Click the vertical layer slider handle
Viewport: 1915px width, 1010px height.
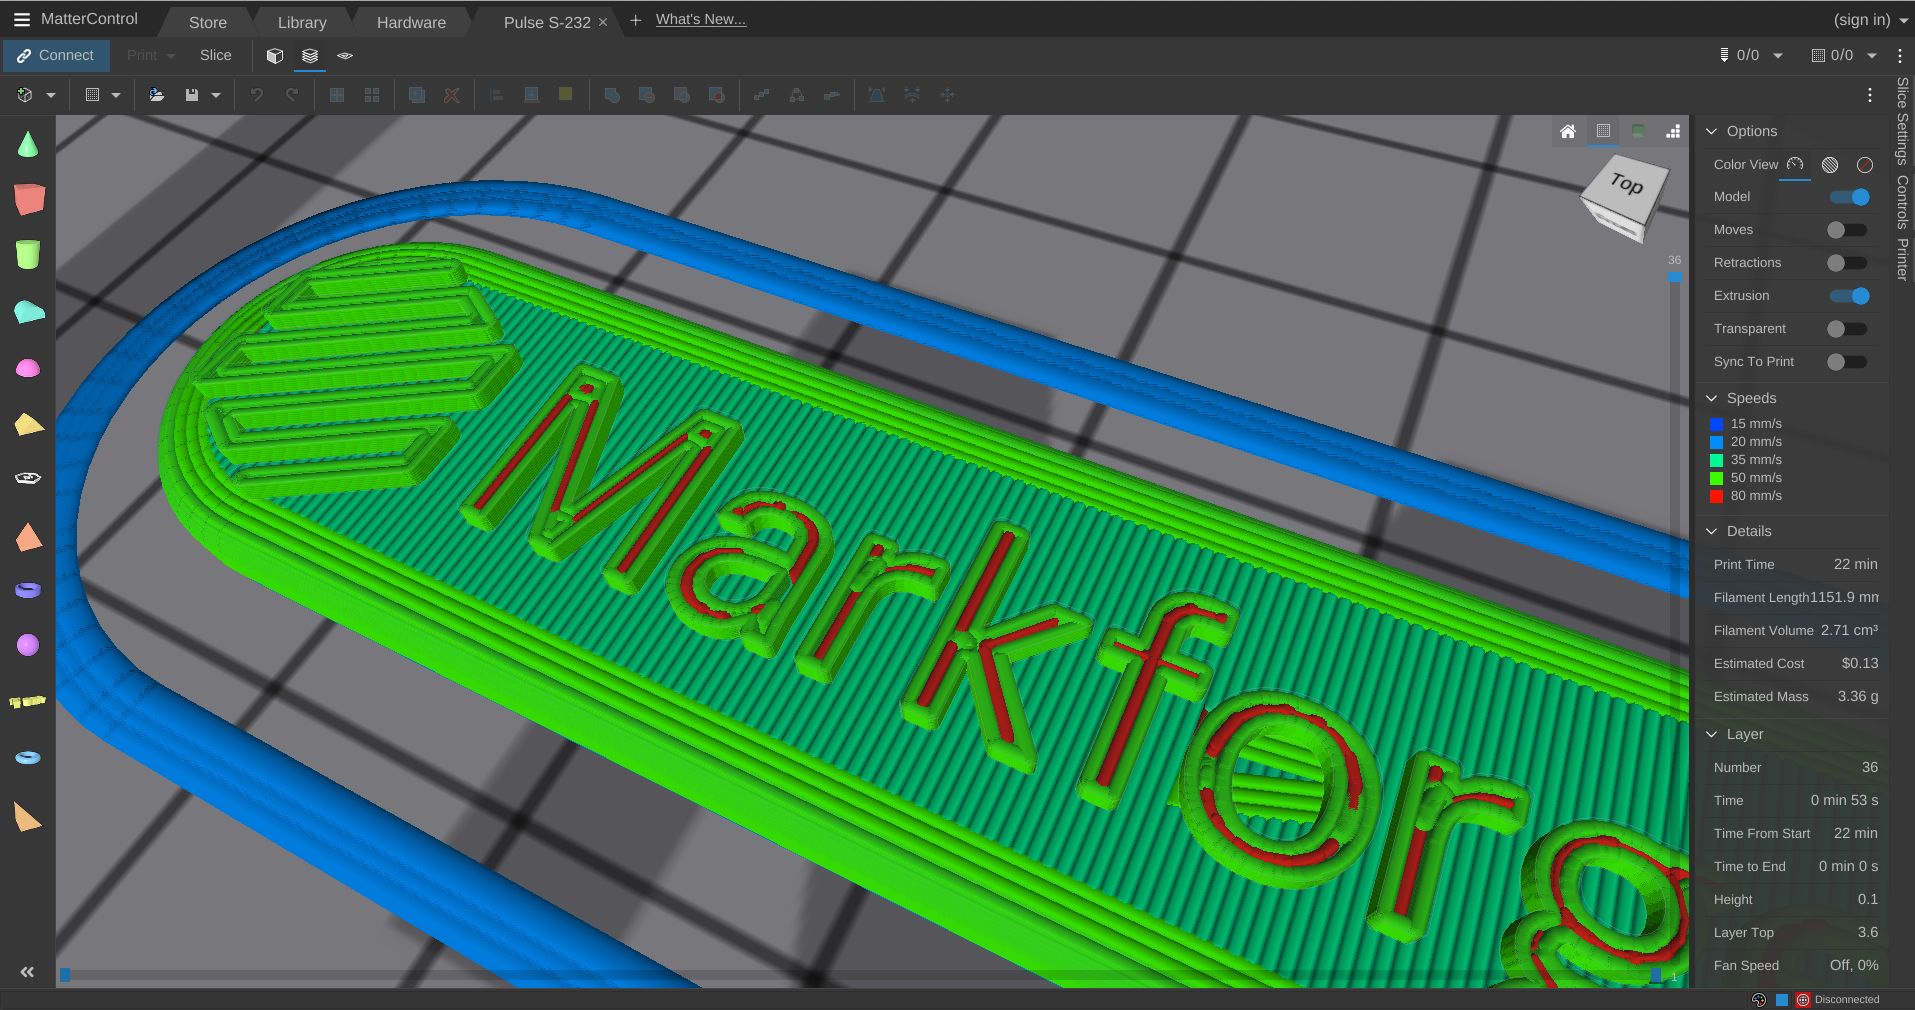[x=1674, y=277]
